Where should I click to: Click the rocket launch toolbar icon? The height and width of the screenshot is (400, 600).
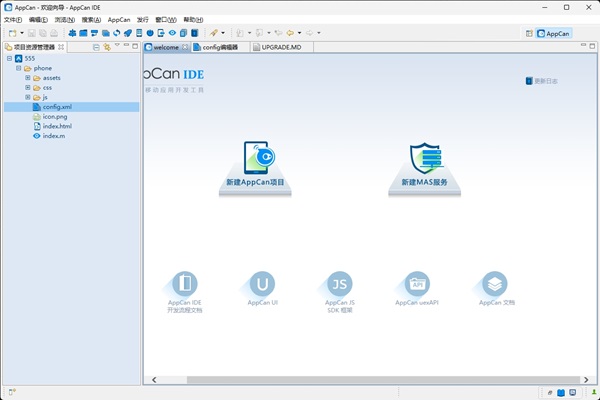tap(128, 33)
